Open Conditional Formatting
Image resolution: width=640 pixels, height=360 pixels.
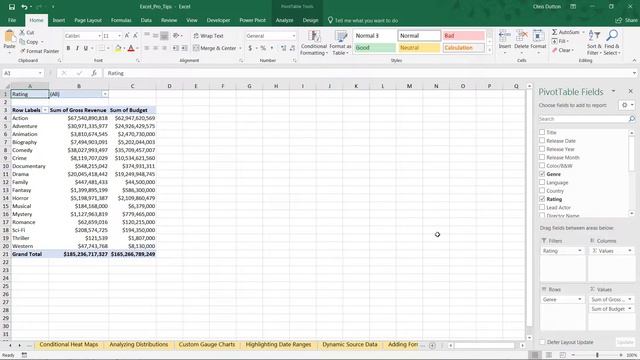point(313,43)
